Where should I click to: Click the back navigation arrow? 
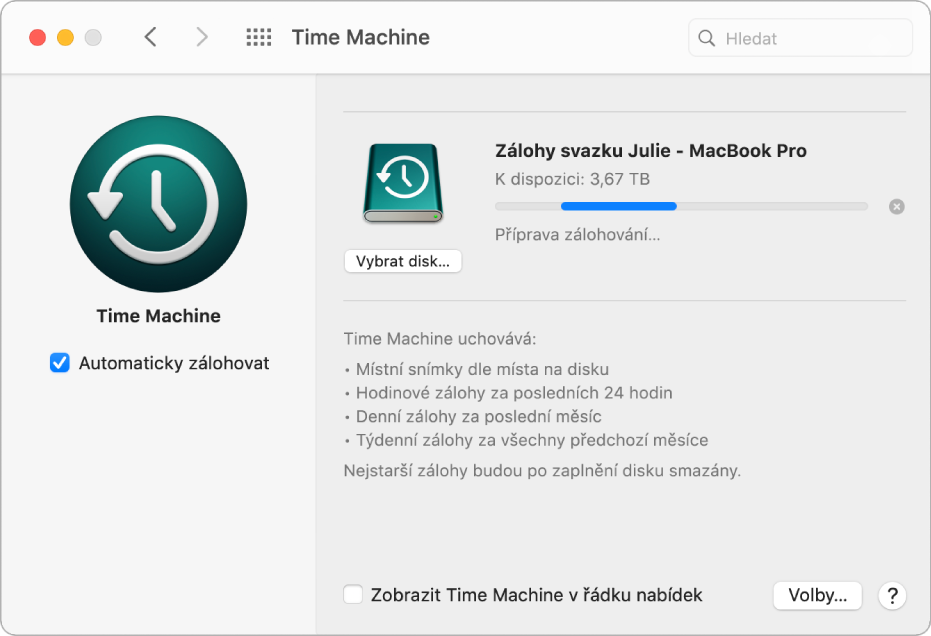pos(150,36)
